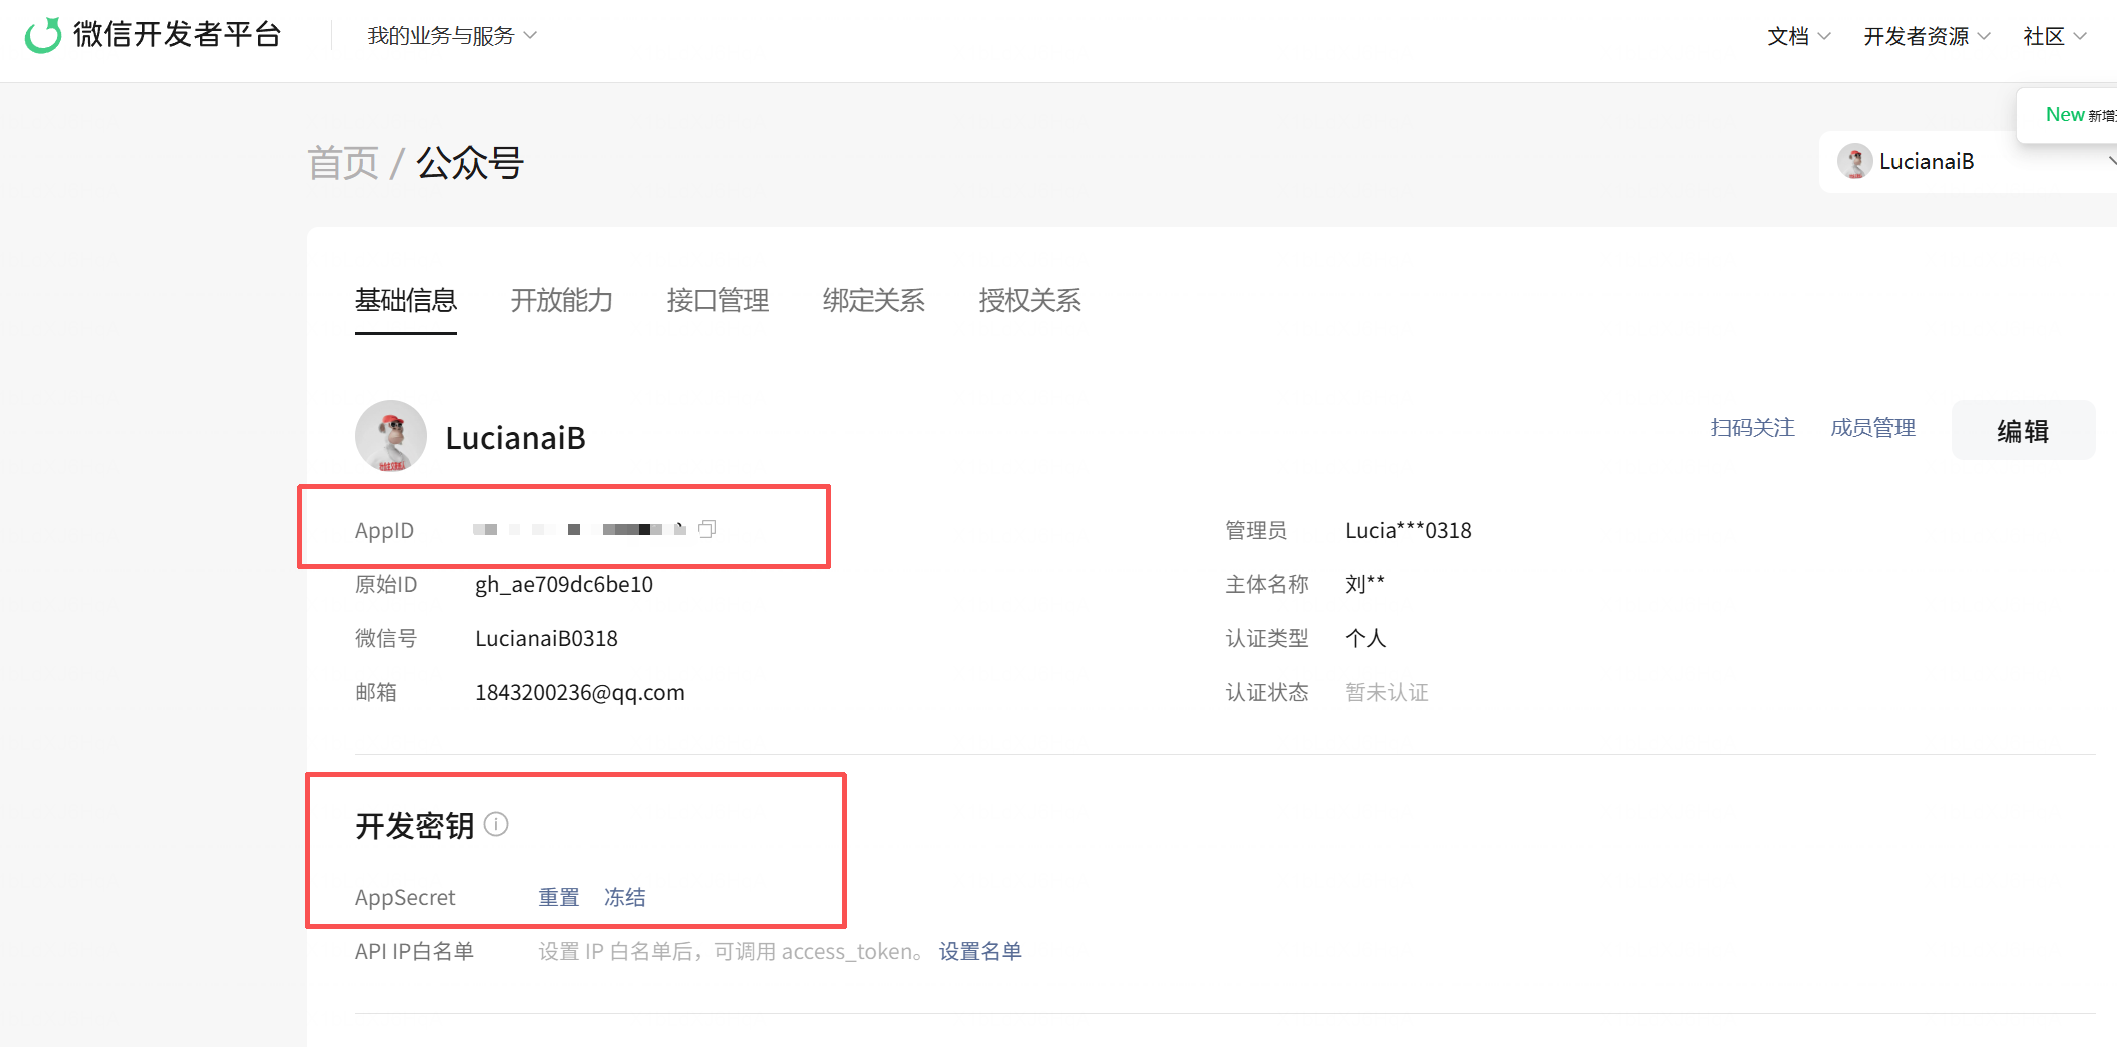The height and width of the screenshot is (1047, 2117).
Task: Switch to the 开放能力 tab
Action: (x=562, y=300)
